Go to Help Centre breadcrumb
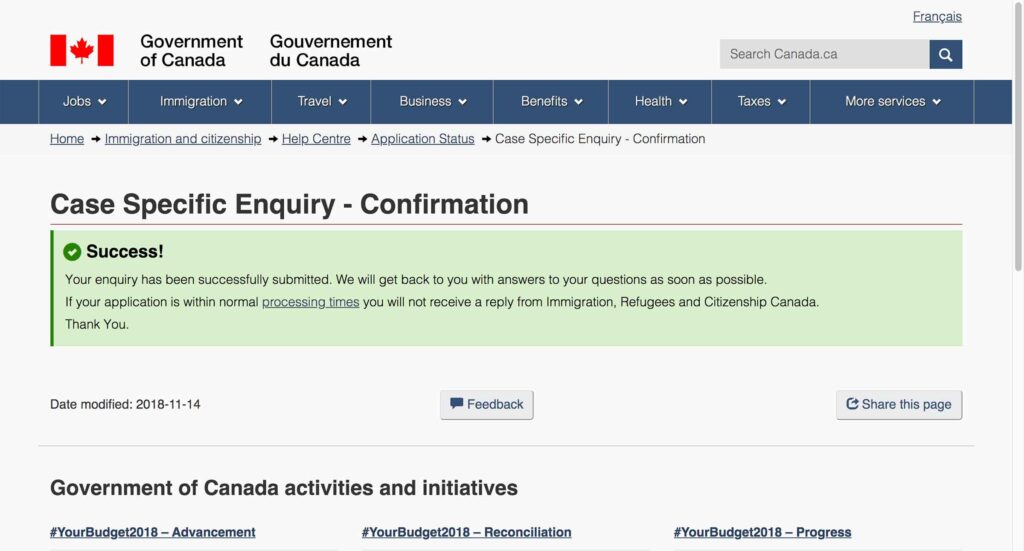The height and width of the screenshot is (551, 1024). click(316, 139)
